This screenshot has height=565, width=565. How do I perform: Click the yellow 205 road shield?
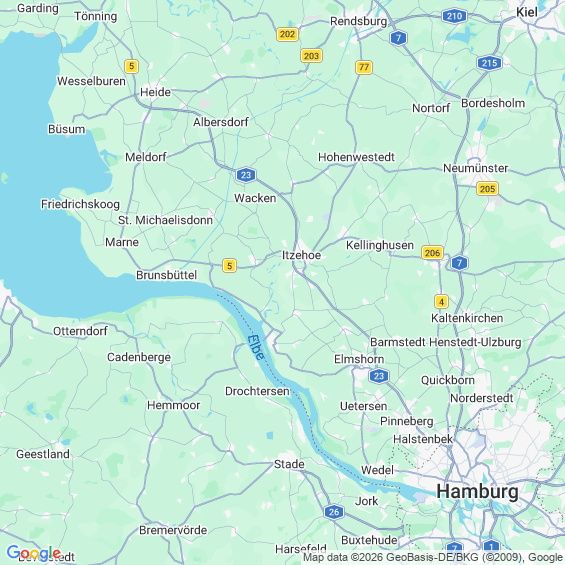click(487, 189)
